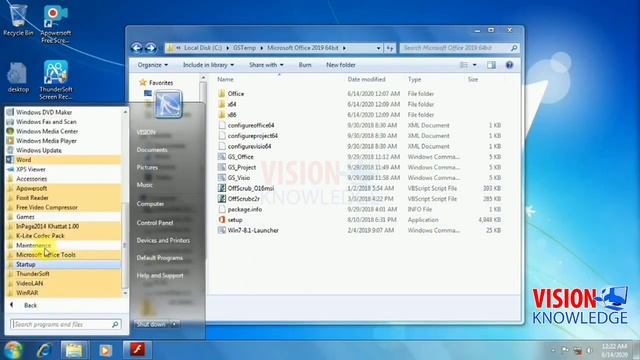The width and height of the screenshot is (640, 360).
Task: Expand the Accessories folder in Start menu
Action: pos(63,179)
